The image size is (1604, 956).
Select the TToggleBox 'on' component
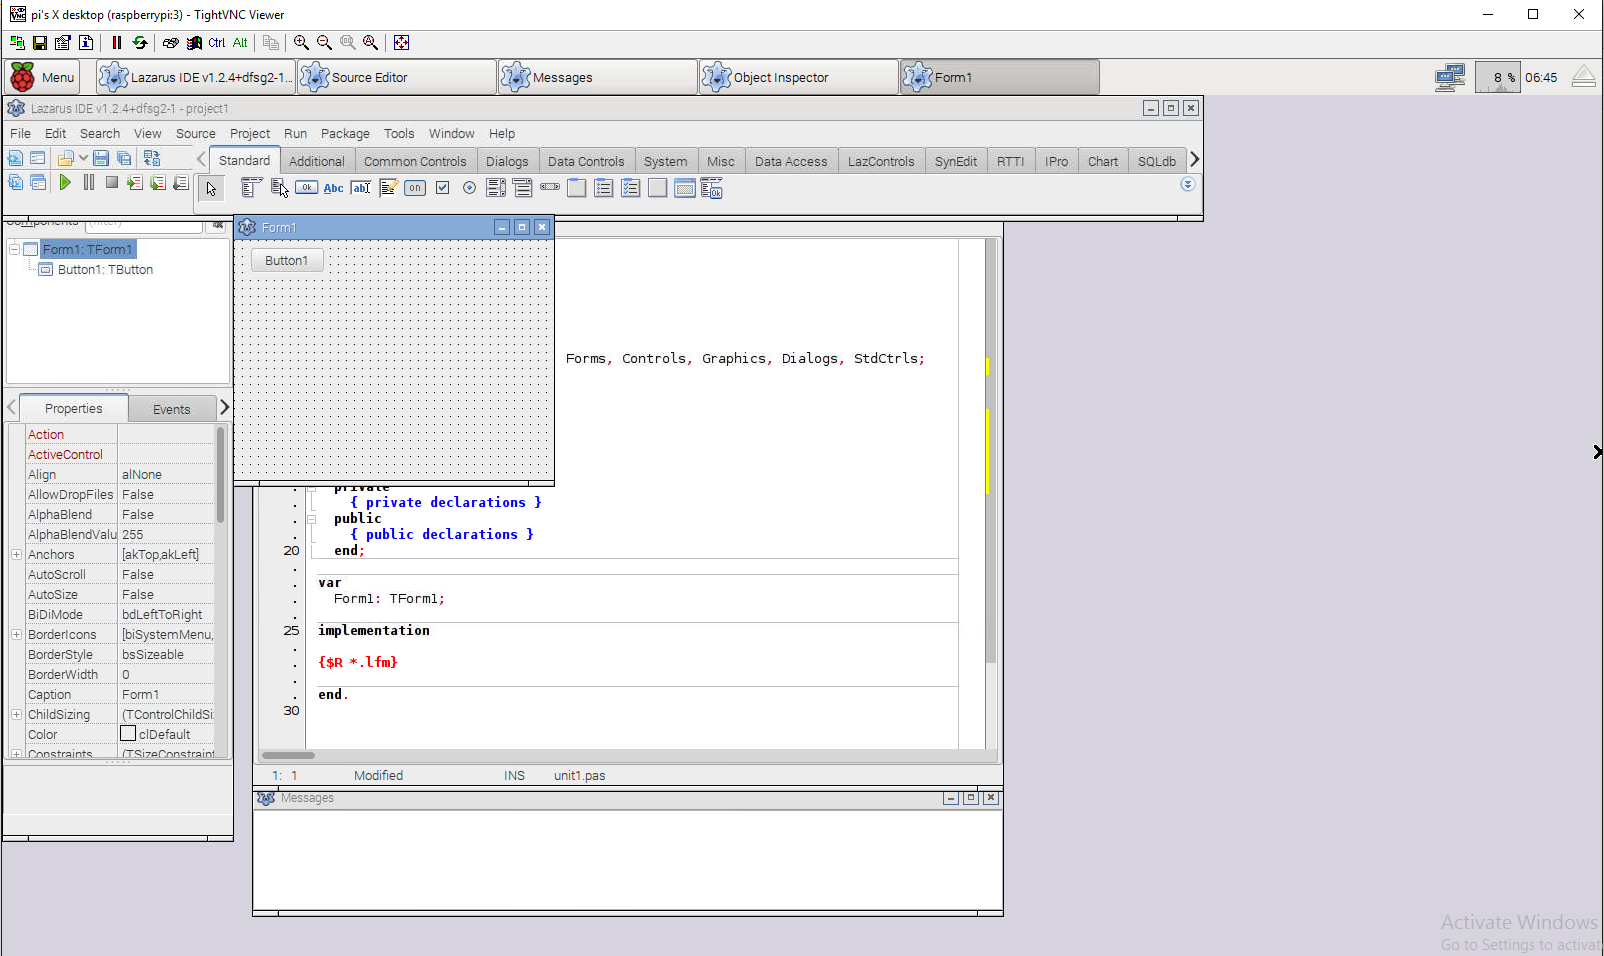tap(415, 188)
